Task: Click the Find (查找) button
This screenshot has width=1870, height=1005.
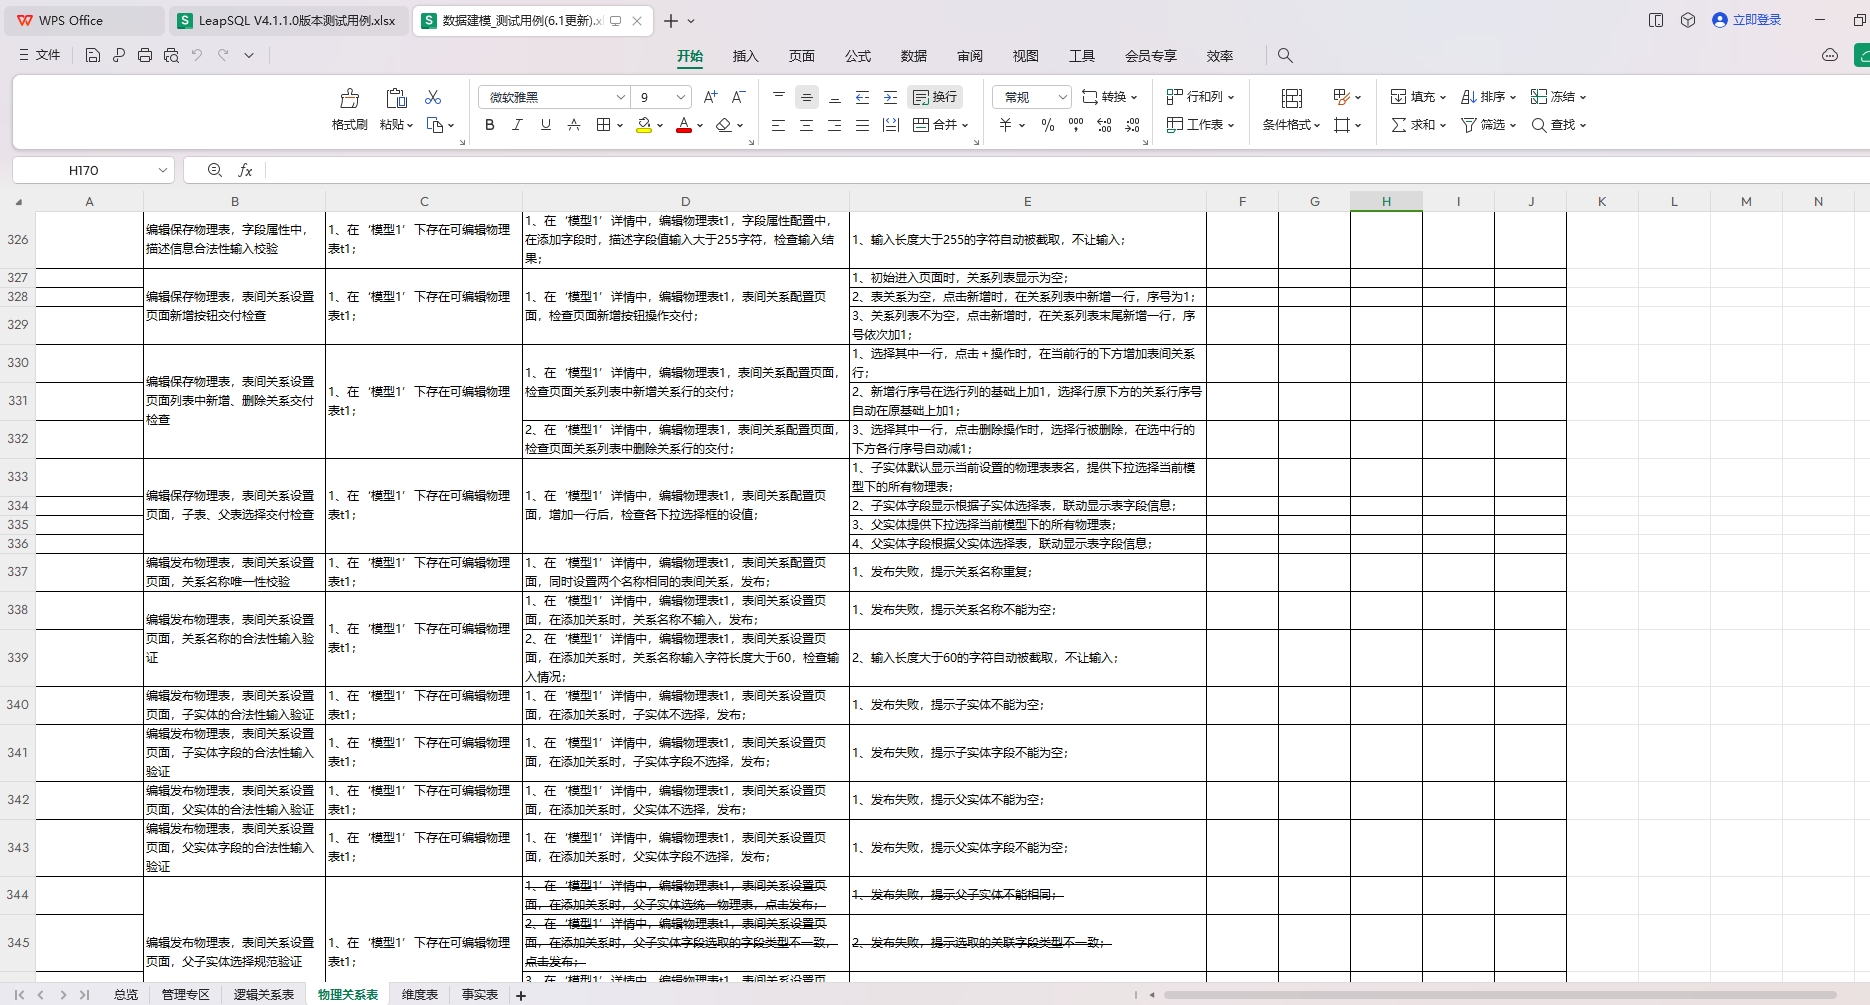Action: point(1558,125)
